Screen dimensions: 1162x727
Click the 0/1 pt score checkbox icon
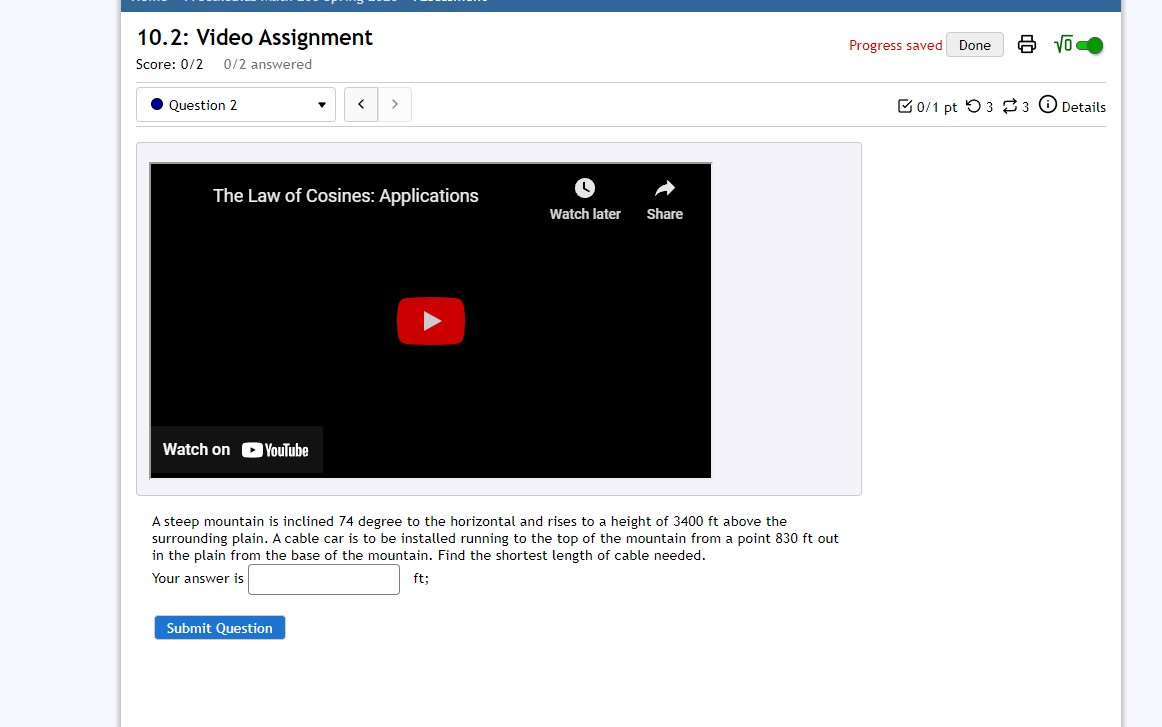click(x=905, y=106)
